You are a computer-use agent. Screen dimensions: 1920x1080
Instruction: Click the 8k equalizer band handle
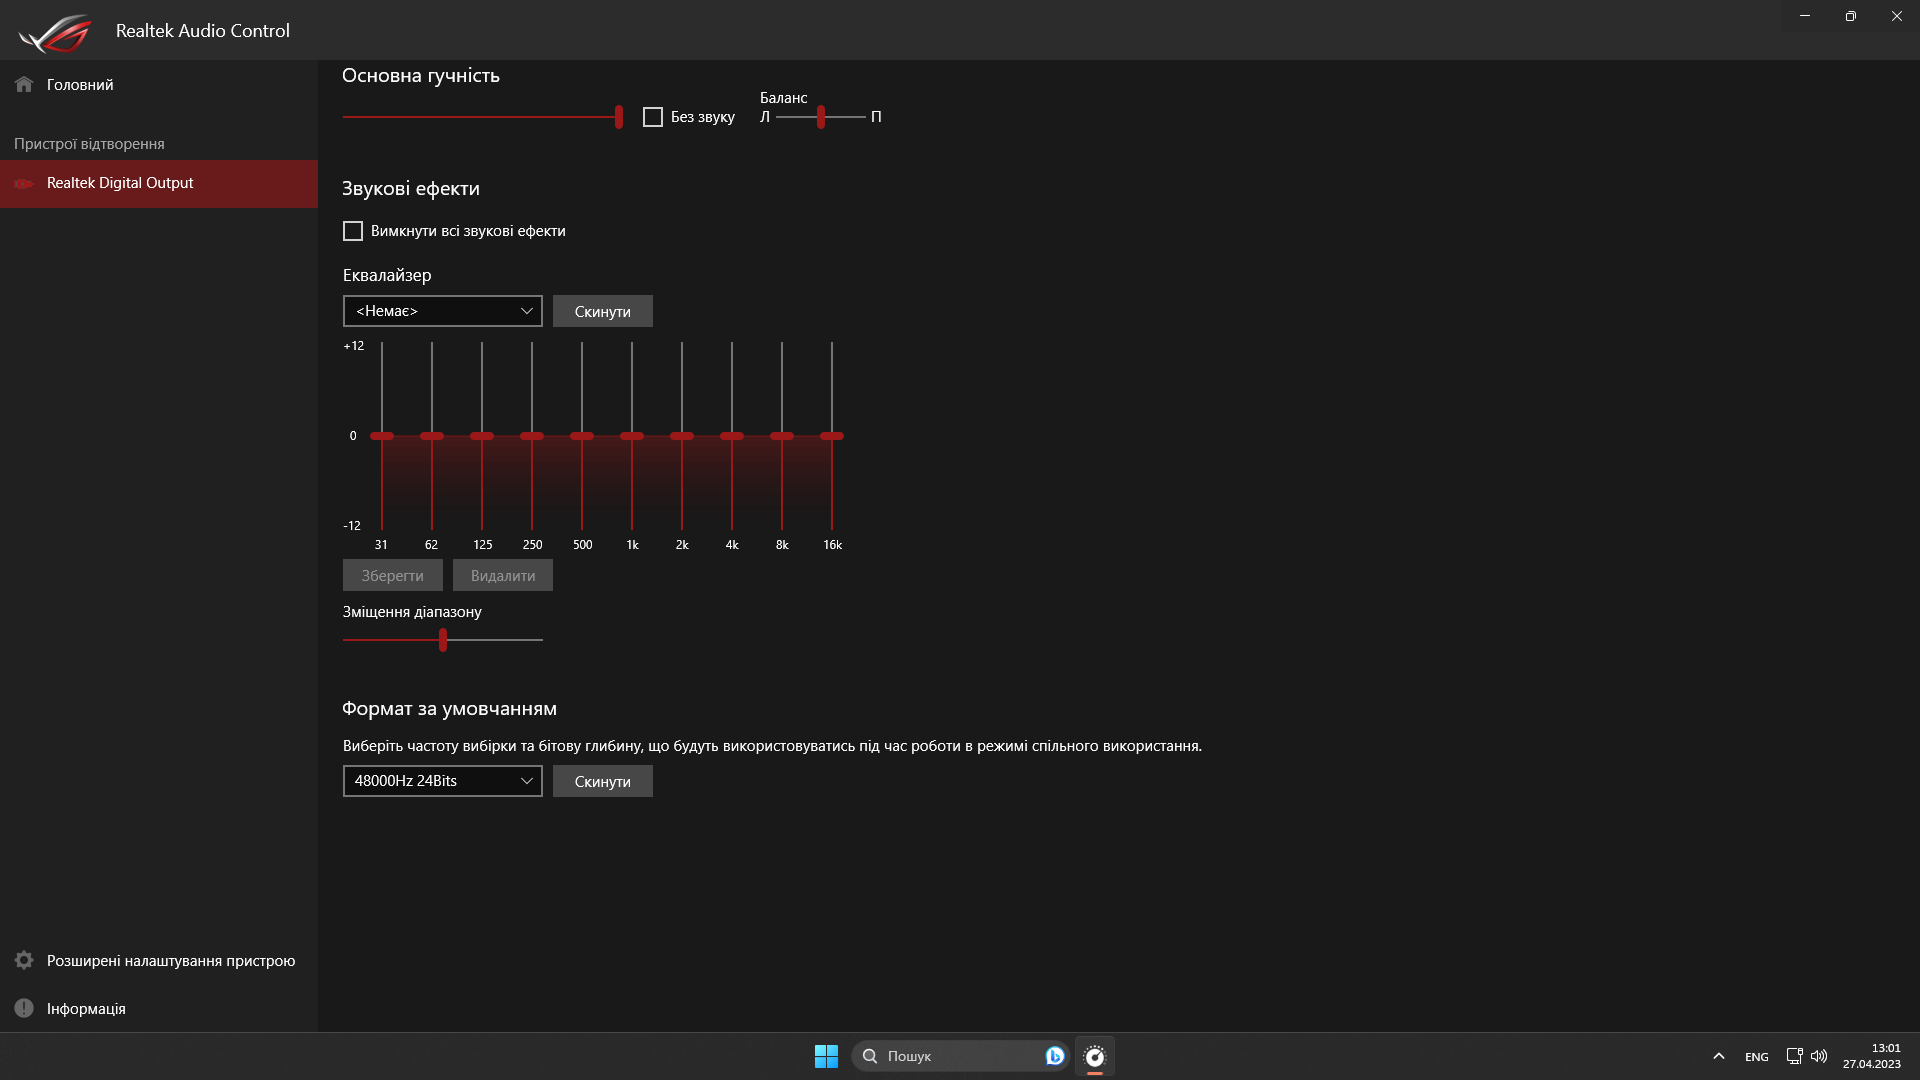(782, 436)
